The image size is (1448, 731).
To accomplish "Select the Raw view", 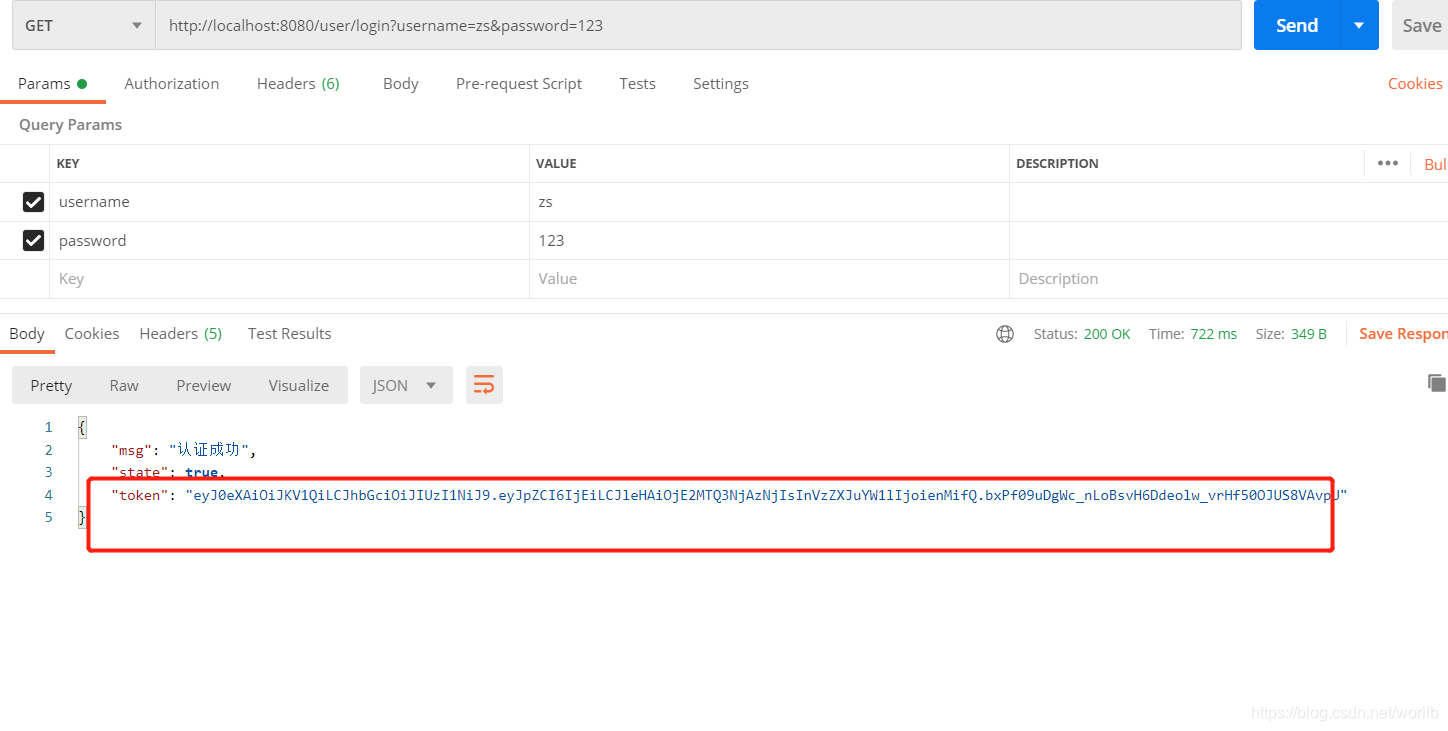I will point(124,385).
